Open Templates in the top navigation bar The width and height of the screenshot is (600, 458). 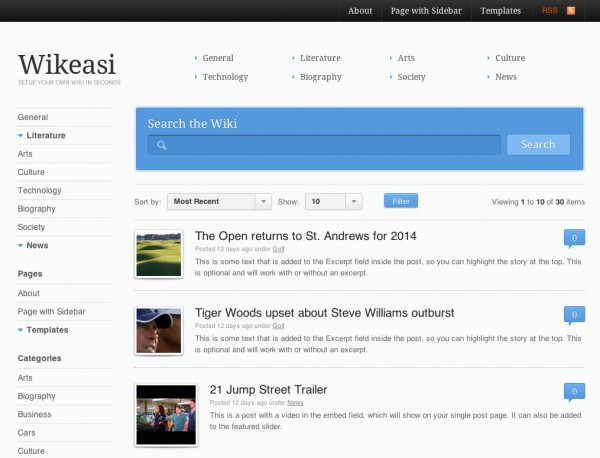[x=500, y=11]
